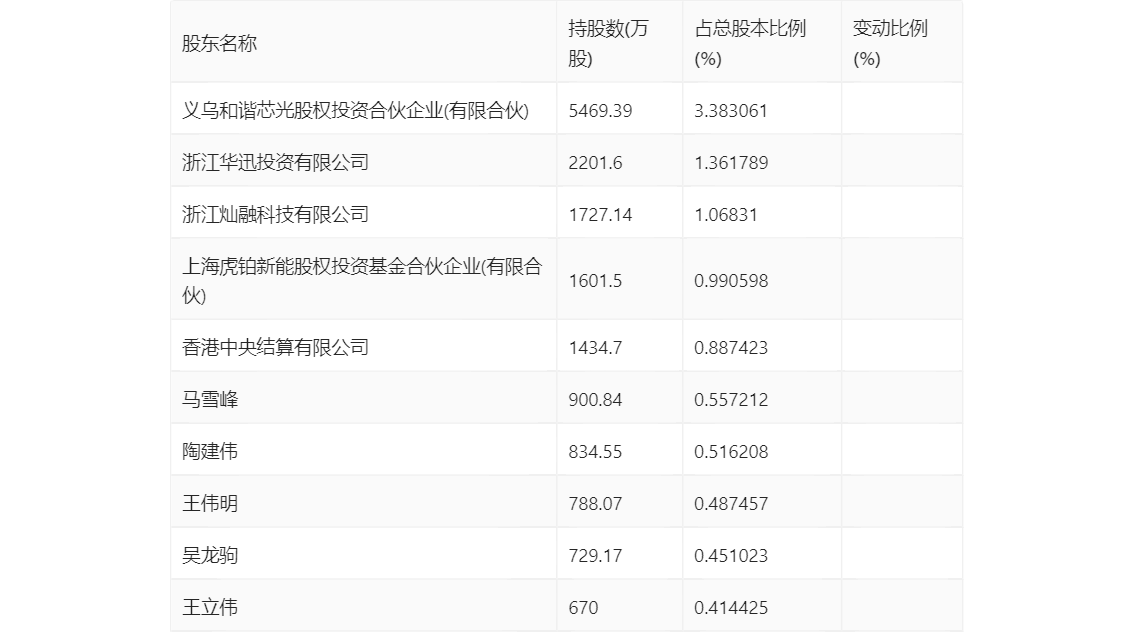Screen dimensions: 1134x632
Task: Select the percentage 0.414425
Action: pos(731,607)
